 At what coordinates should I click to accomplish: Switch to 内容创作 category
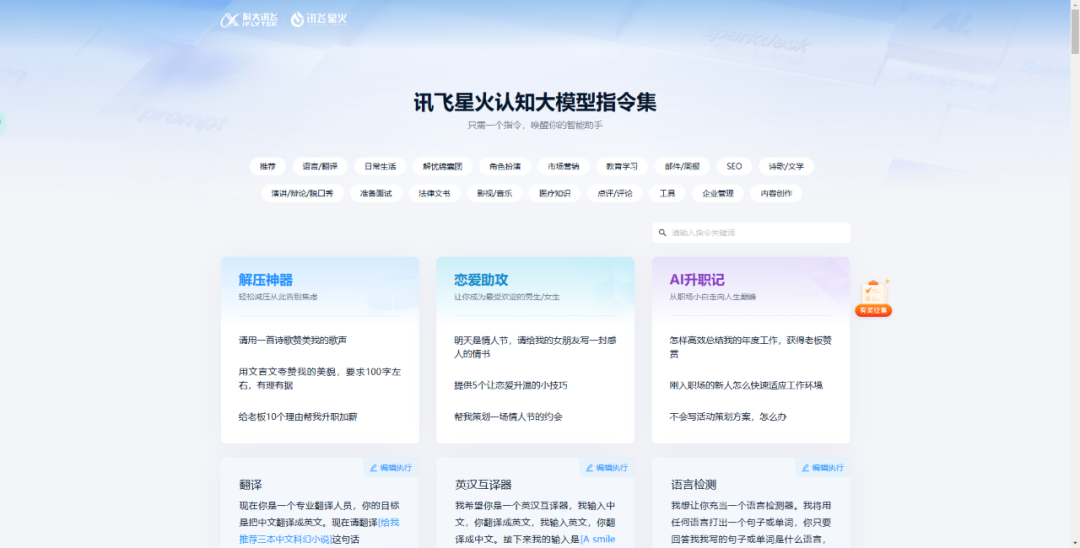[x=776, y=193]
